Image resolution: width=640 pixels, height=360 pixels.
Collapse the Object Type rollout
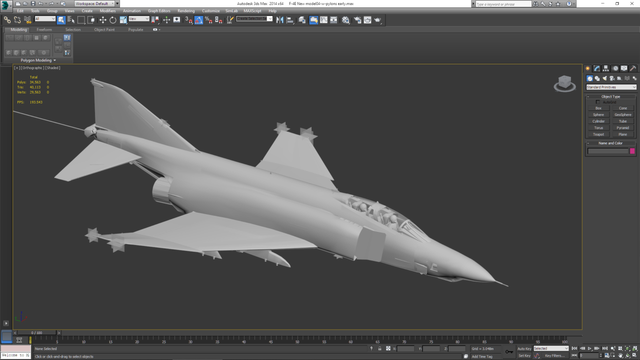(611, 97)
